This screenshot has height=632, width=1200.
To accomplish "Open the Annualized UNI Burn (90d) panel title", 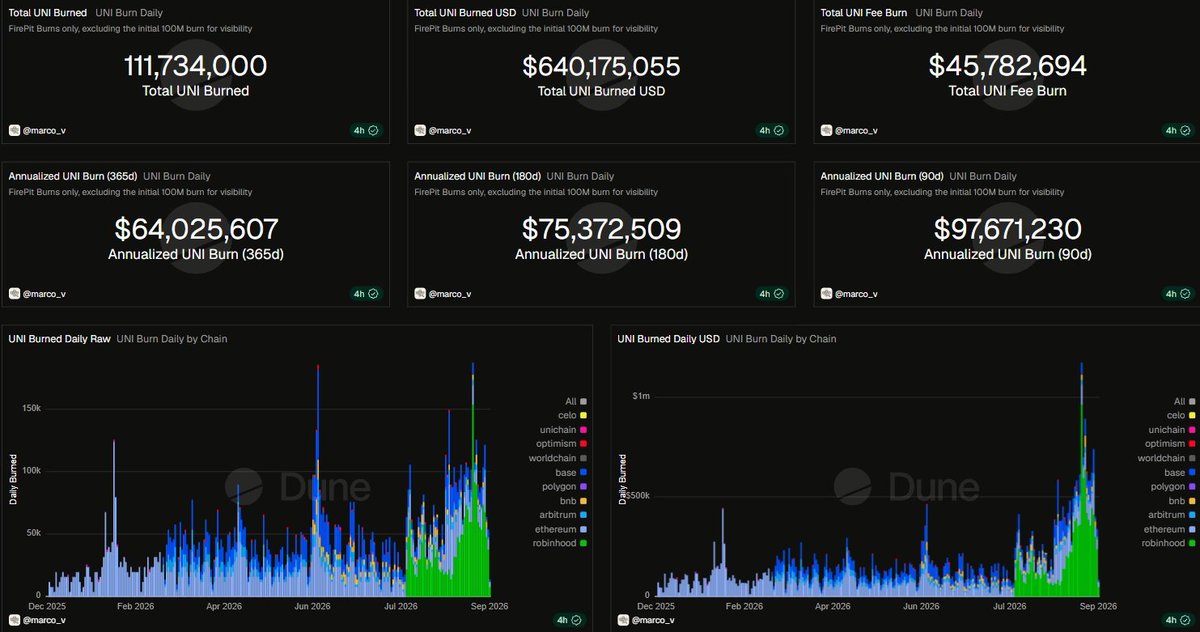I will point(882,176).
